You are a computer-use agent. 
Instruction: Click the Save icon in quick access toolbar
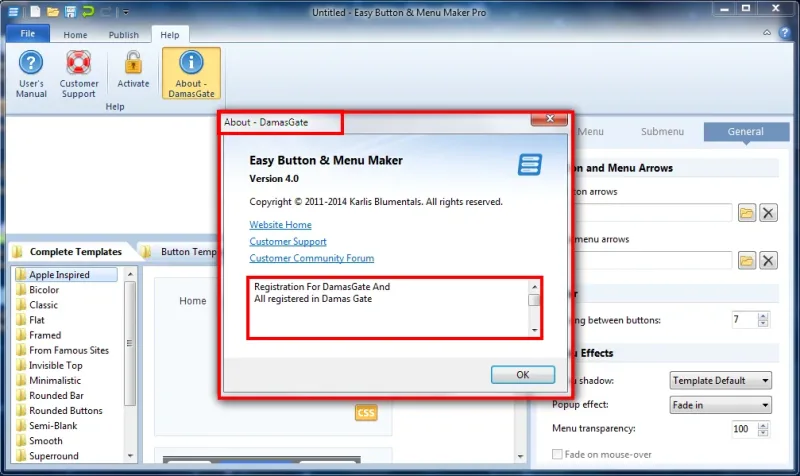[70, 11]
